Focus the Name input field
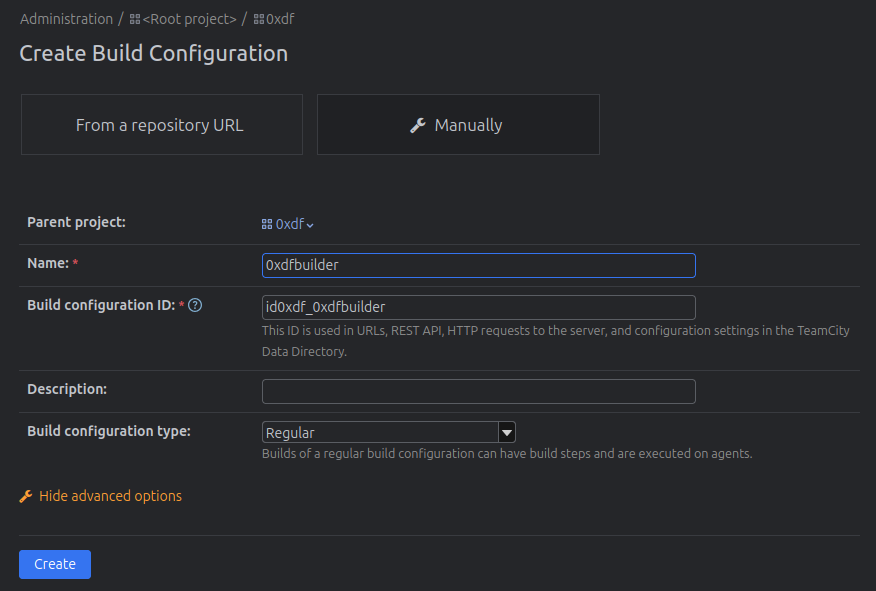 pos(478,265)
